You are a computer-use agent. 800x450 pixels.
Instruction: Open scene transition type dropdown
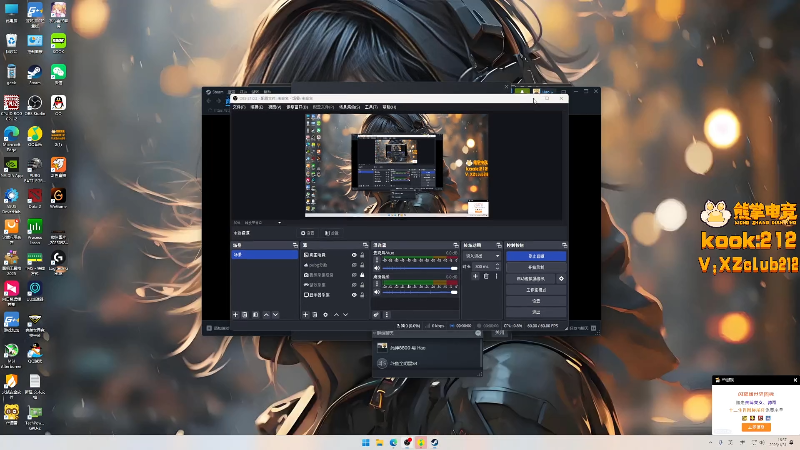pos(482,256)
